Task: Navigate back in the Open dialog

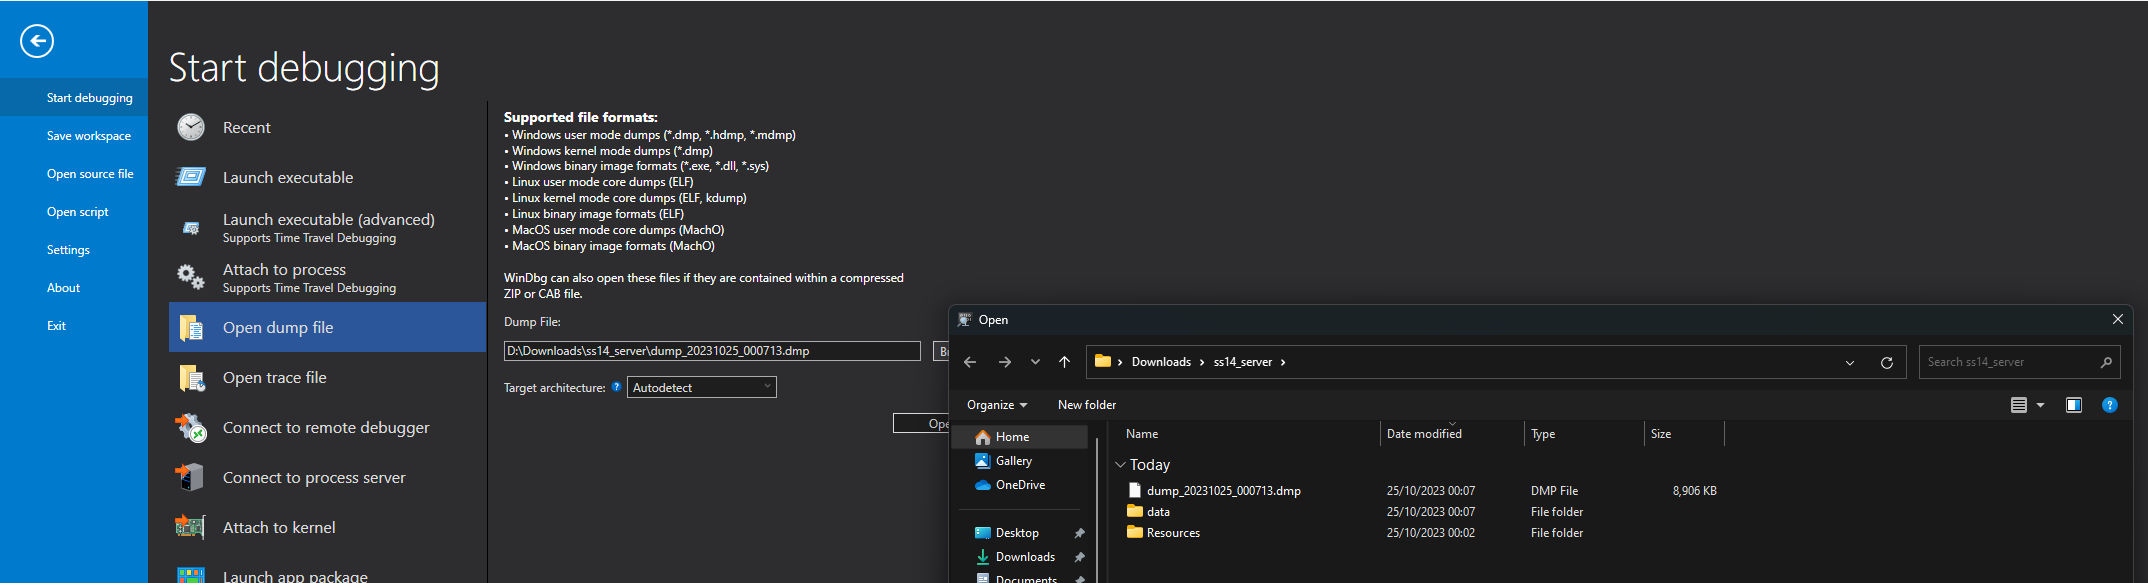Action: pos(970,362)
